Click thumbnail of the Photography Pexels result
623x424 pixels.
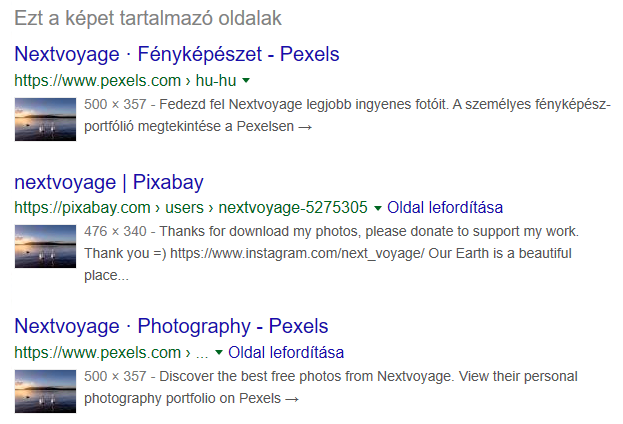point(46,390)
